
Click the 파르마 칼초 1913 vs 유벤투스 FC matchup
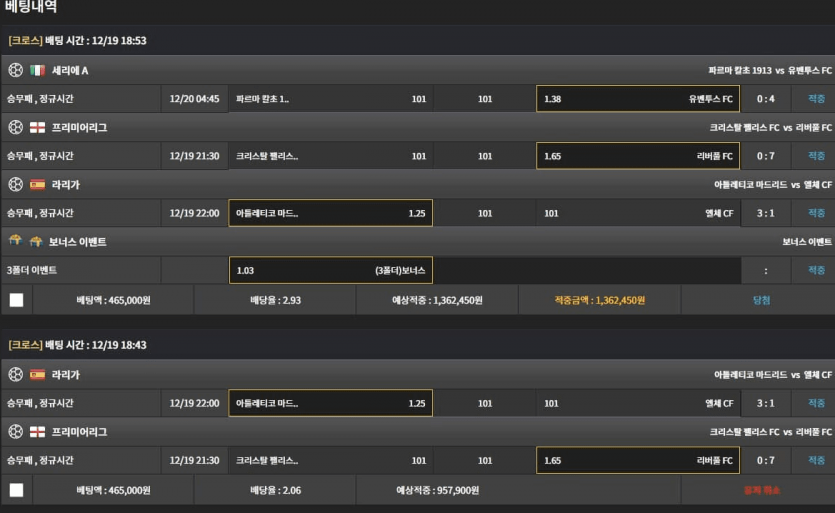pos(770,70)
